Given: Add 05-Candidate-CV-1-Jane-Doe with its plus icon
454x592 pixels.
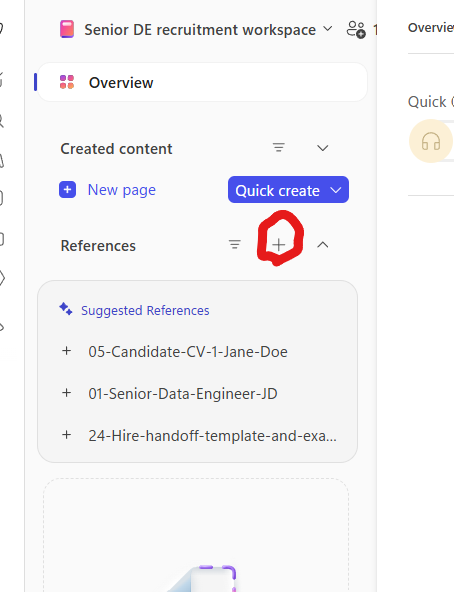Looking at the screenshot, I should 66,351.
